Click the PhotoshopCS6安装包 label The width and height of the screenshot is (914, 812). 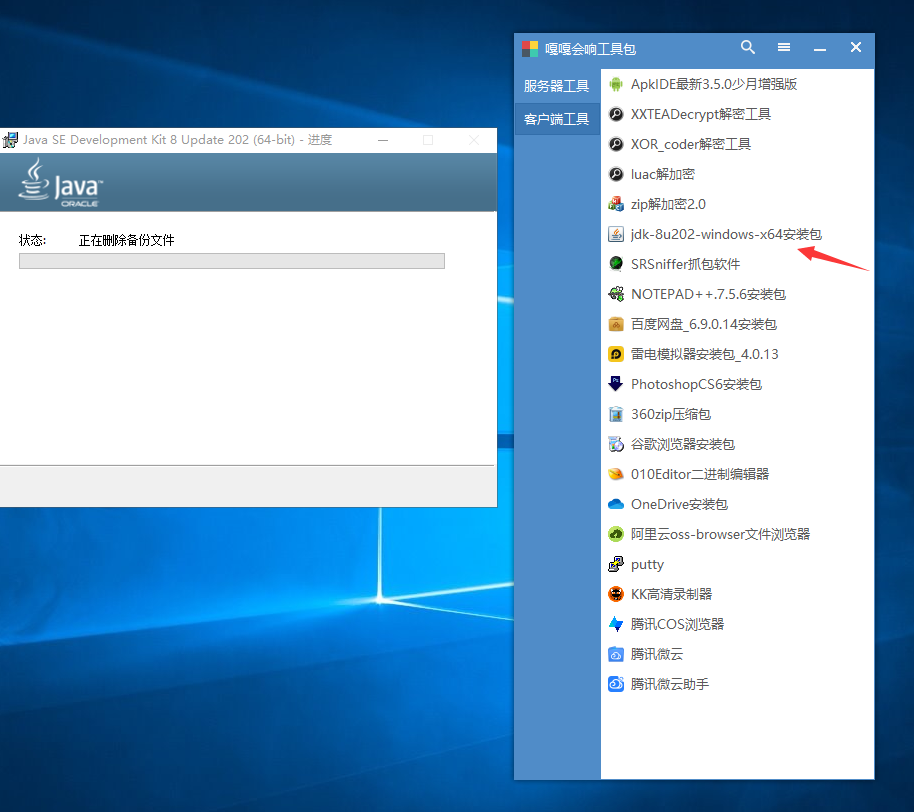coord(696,384)
